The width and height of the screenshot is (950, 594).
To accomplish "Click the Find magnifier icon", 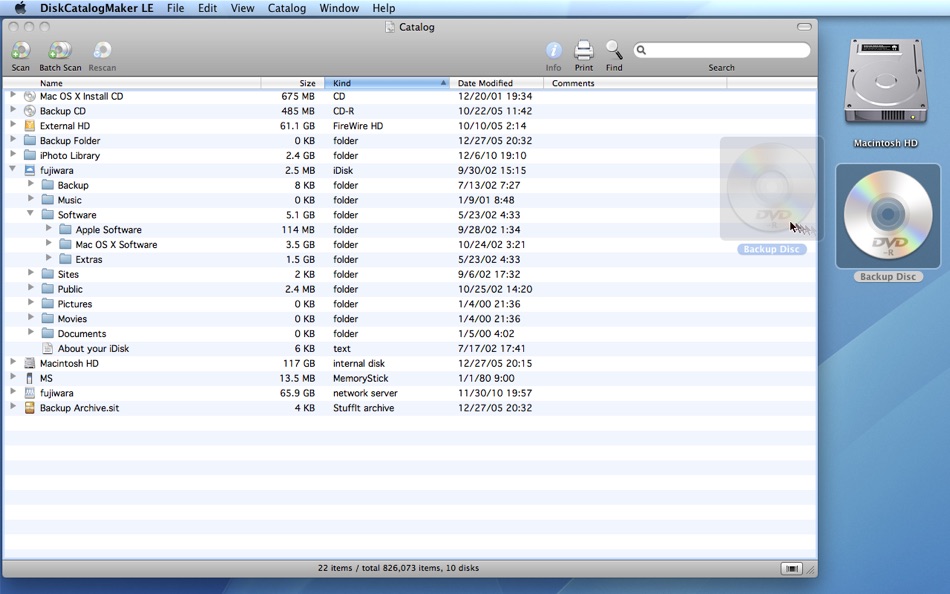I will tap(614, 50).
